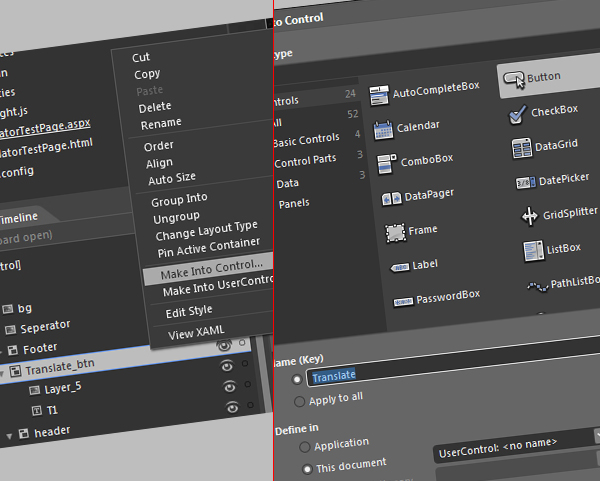This screenshot has width=600, height=481.
Task: Collapse the header tree node
Action: [10, 436]
